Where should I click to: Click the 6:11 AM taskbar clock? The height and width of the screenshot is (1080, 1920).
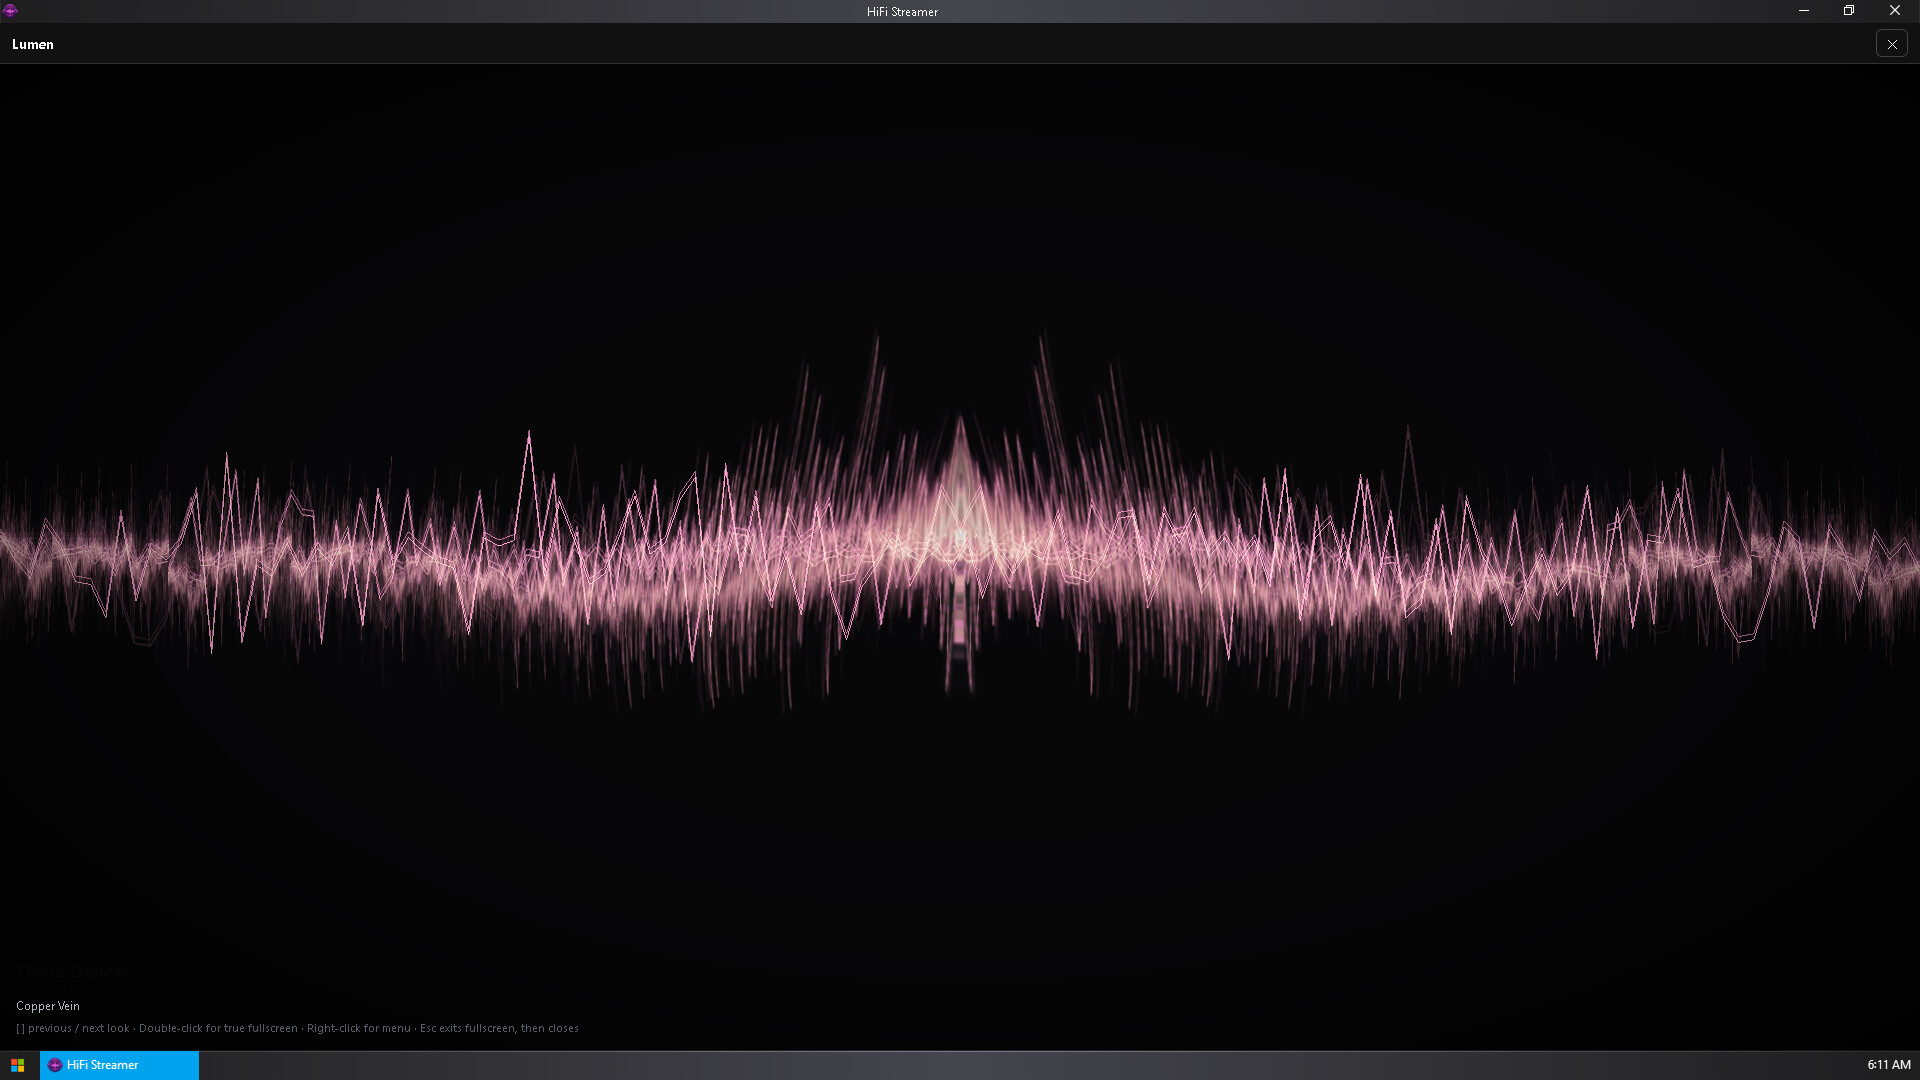point(1888,1065)
